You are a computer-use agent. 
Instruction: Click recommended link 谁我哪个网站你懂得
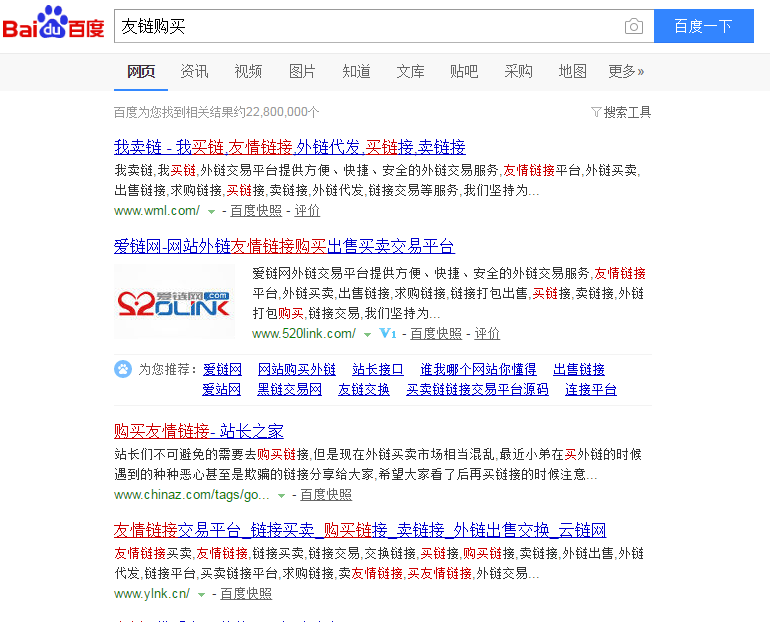pyautogui.click(x=478, y=369)
